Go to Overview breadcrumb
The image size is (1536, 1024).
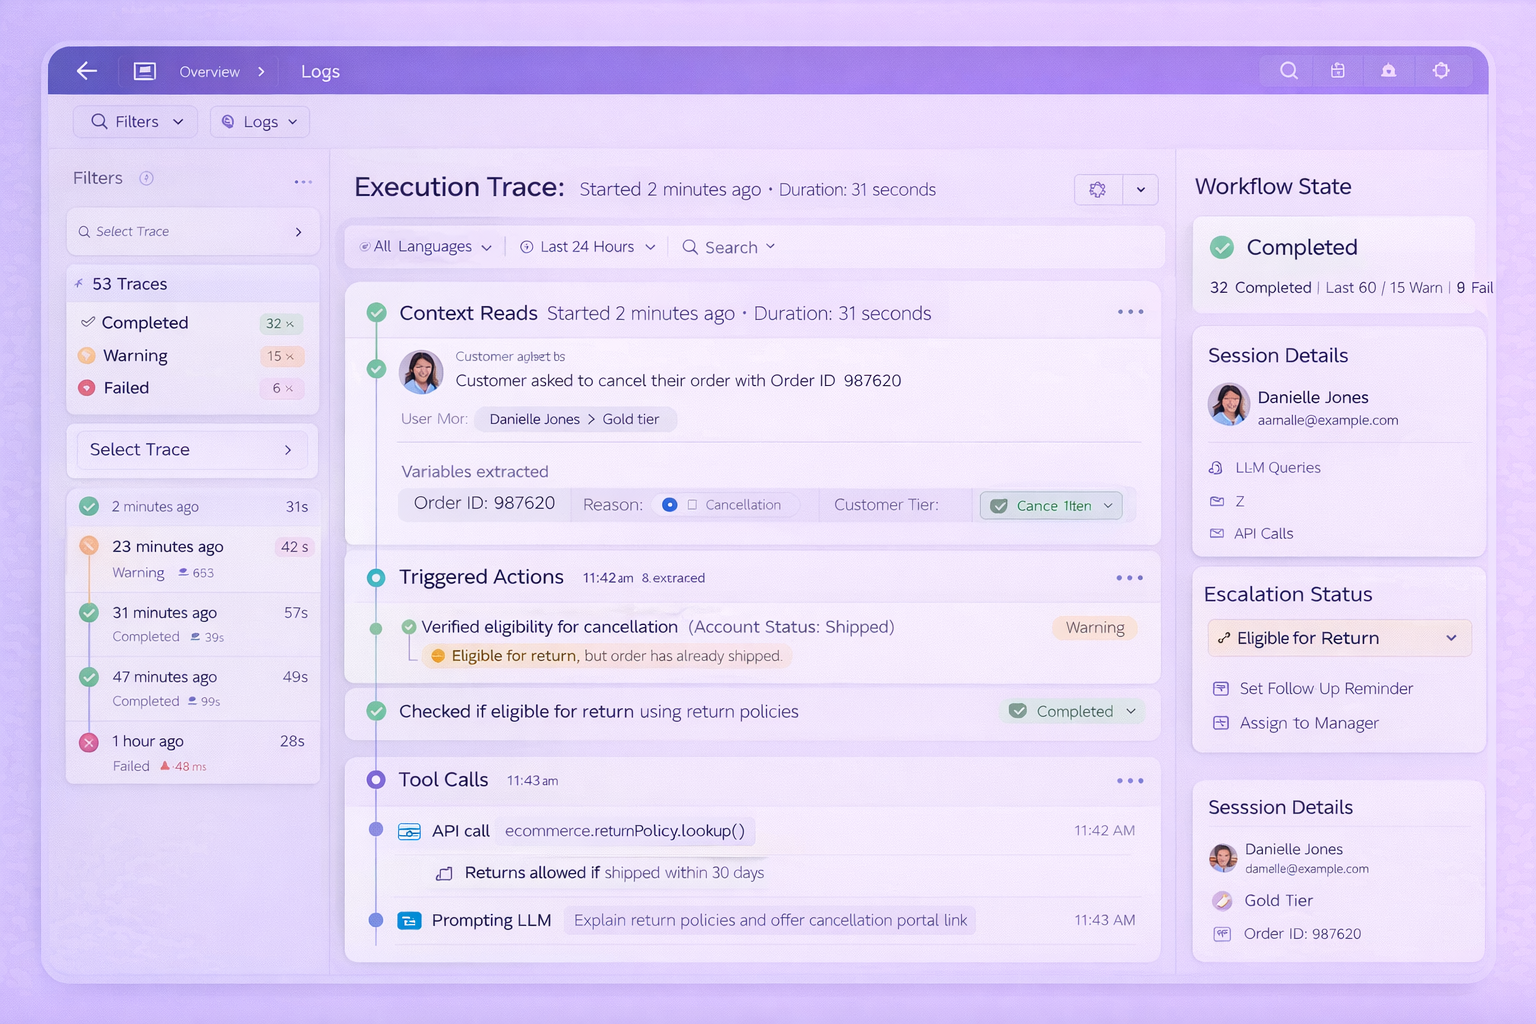click(209, 72)
